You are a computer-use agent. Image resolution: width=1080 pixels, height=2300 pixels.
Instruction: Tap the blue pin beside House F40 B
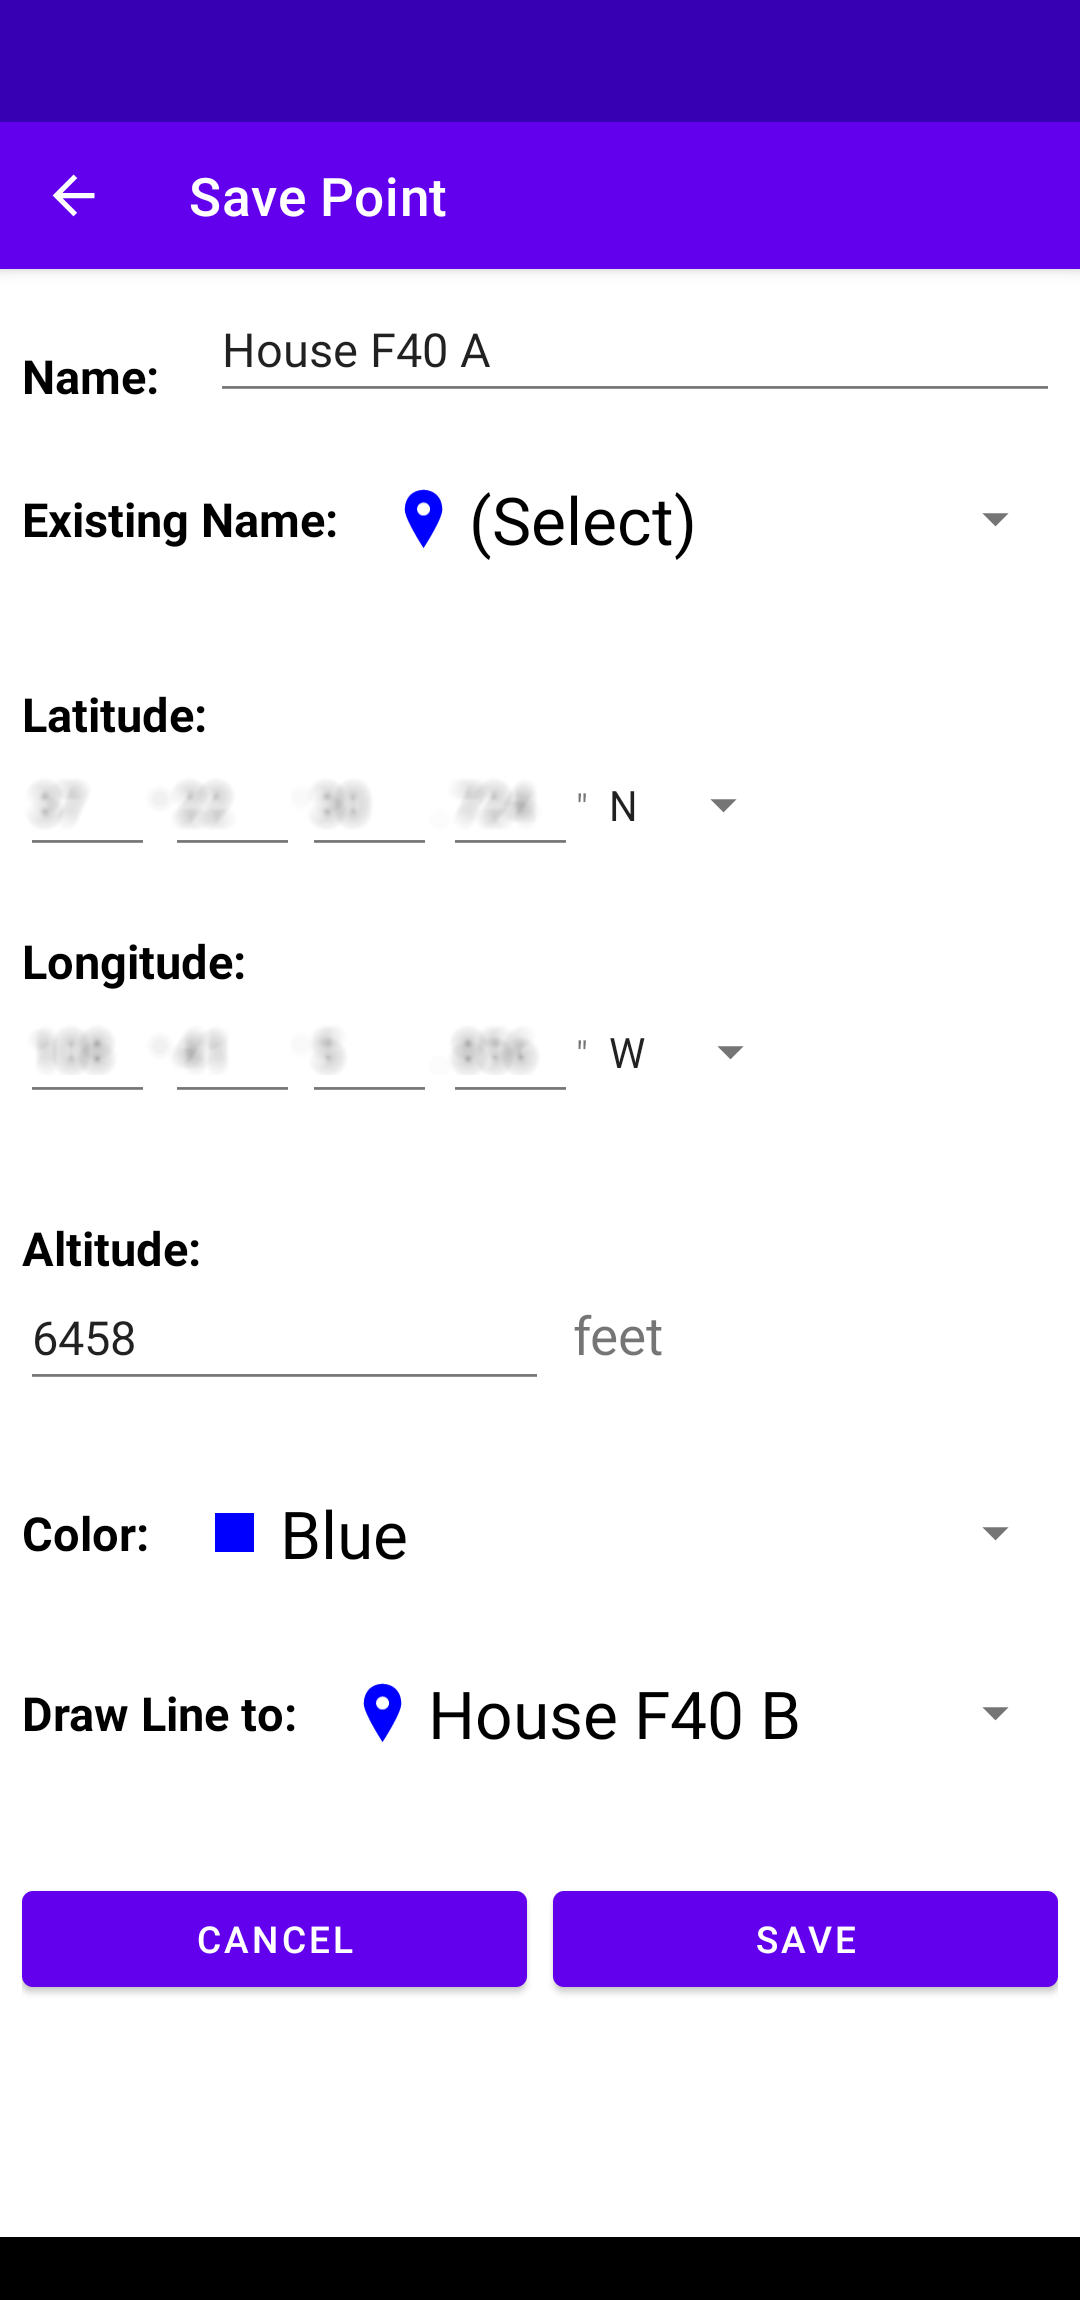[382, 1713]
